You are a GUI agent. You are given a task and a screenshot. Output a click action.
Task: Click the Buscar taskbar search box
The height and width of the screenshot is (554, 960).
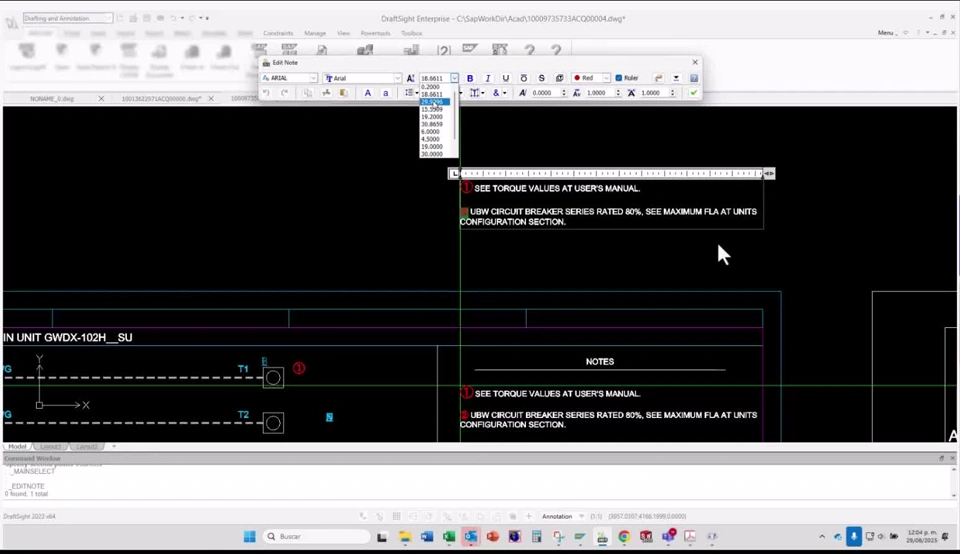point(317,537)
